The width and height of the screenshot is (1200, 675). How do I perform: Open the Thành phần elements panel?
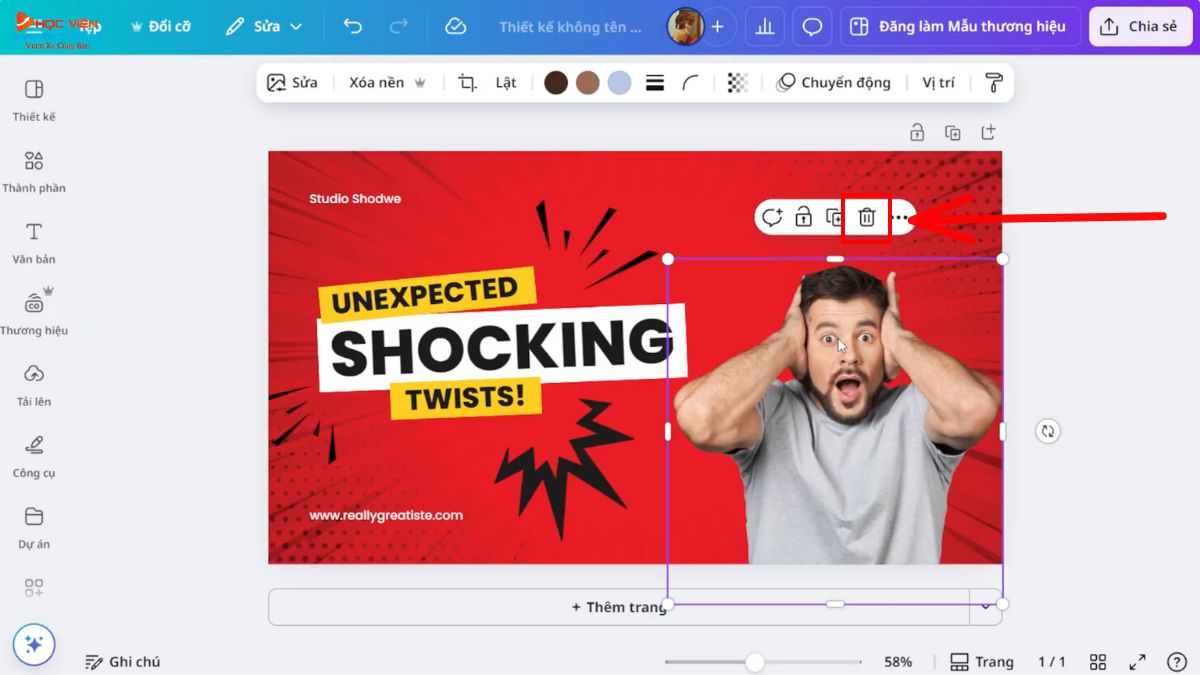coord(34,172)
